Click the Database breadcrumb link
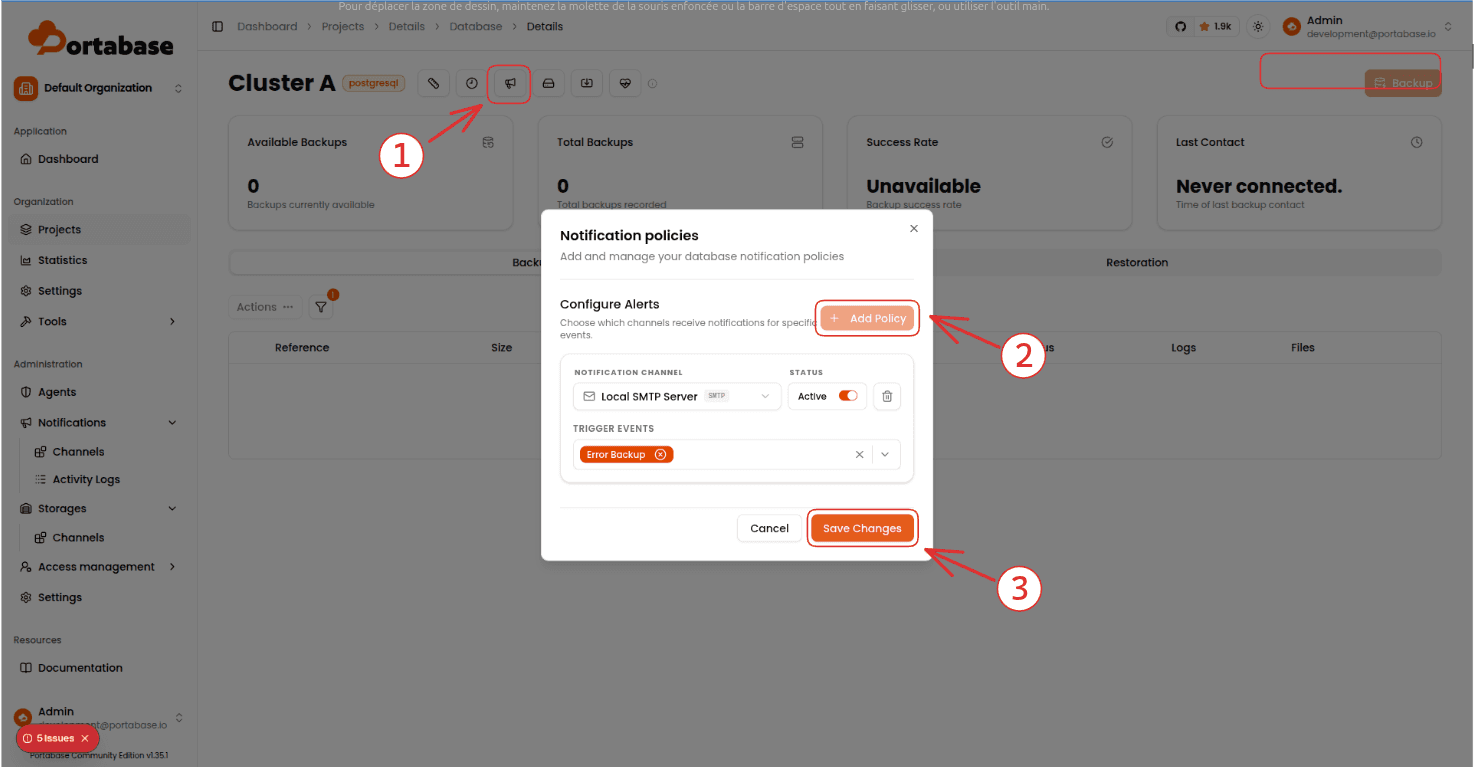The width and height of the screenshot is (1474, 767). pyautogui.click(x=476, y=27)
